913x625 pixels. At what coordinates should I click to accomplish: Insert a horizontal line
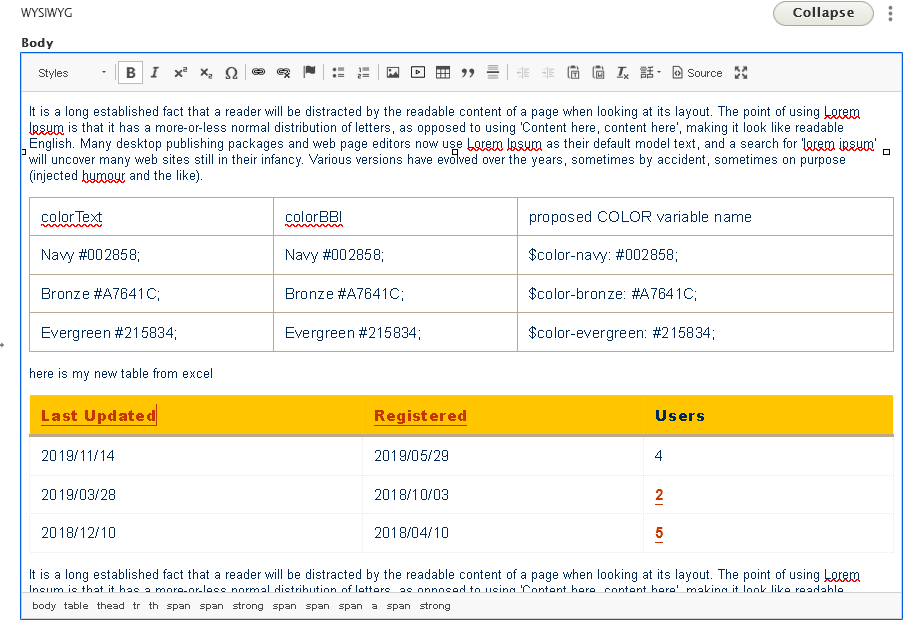[x=493, y=73]
